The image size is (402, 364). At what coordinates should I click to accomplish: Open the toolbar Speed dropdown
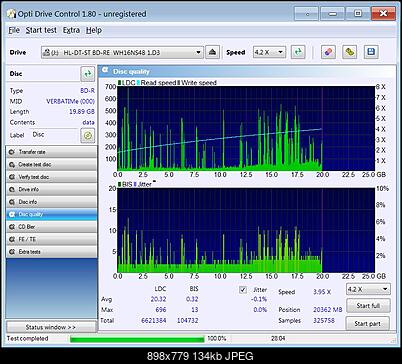click(x=269, y=52)
